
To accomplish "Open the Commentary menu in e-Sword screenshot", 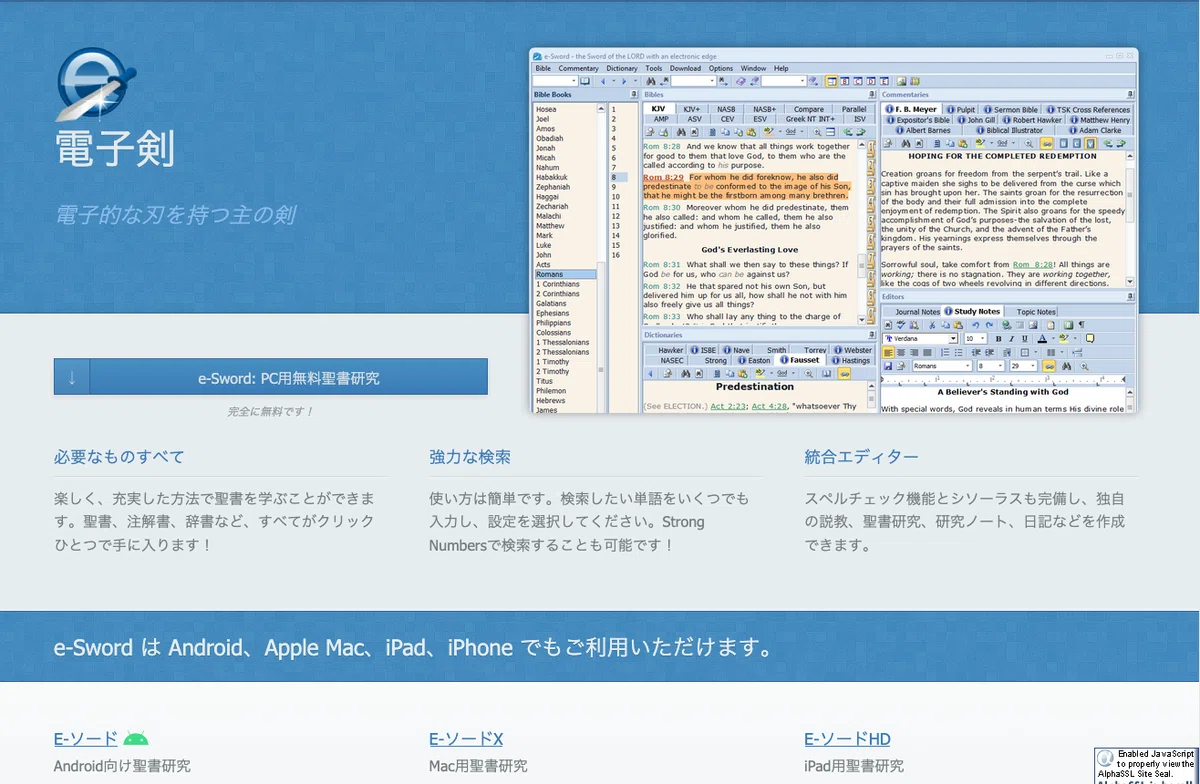I will [579, 68].
